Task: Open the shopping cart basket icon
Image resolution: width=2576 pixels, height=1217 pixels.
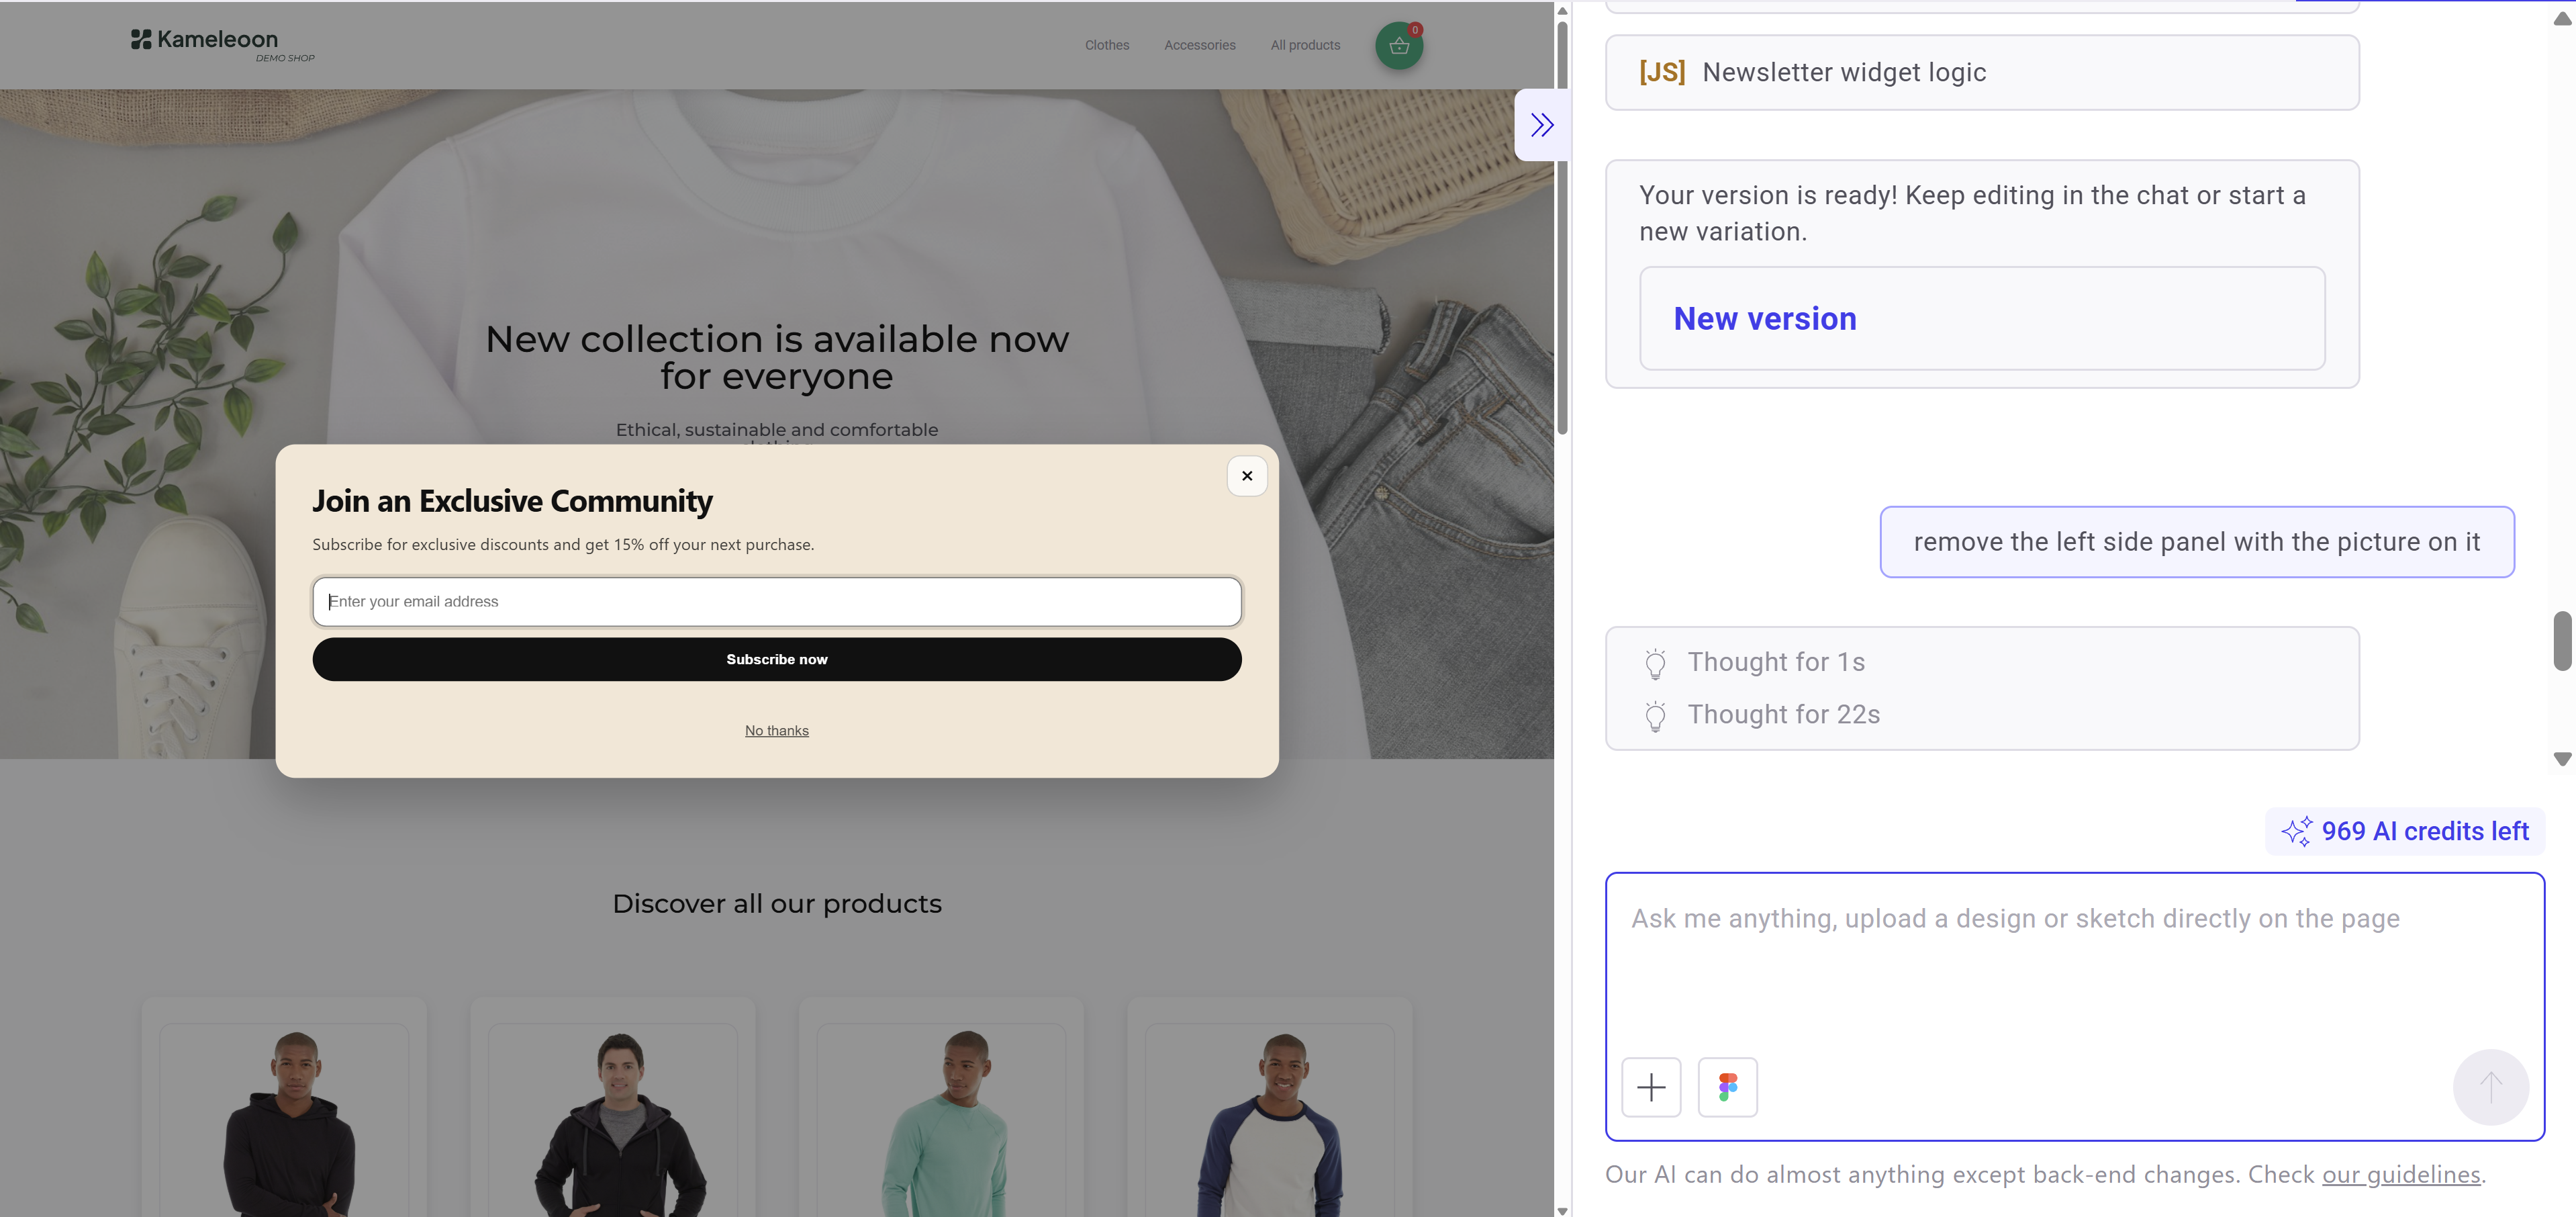Action: coord(1398,45)
